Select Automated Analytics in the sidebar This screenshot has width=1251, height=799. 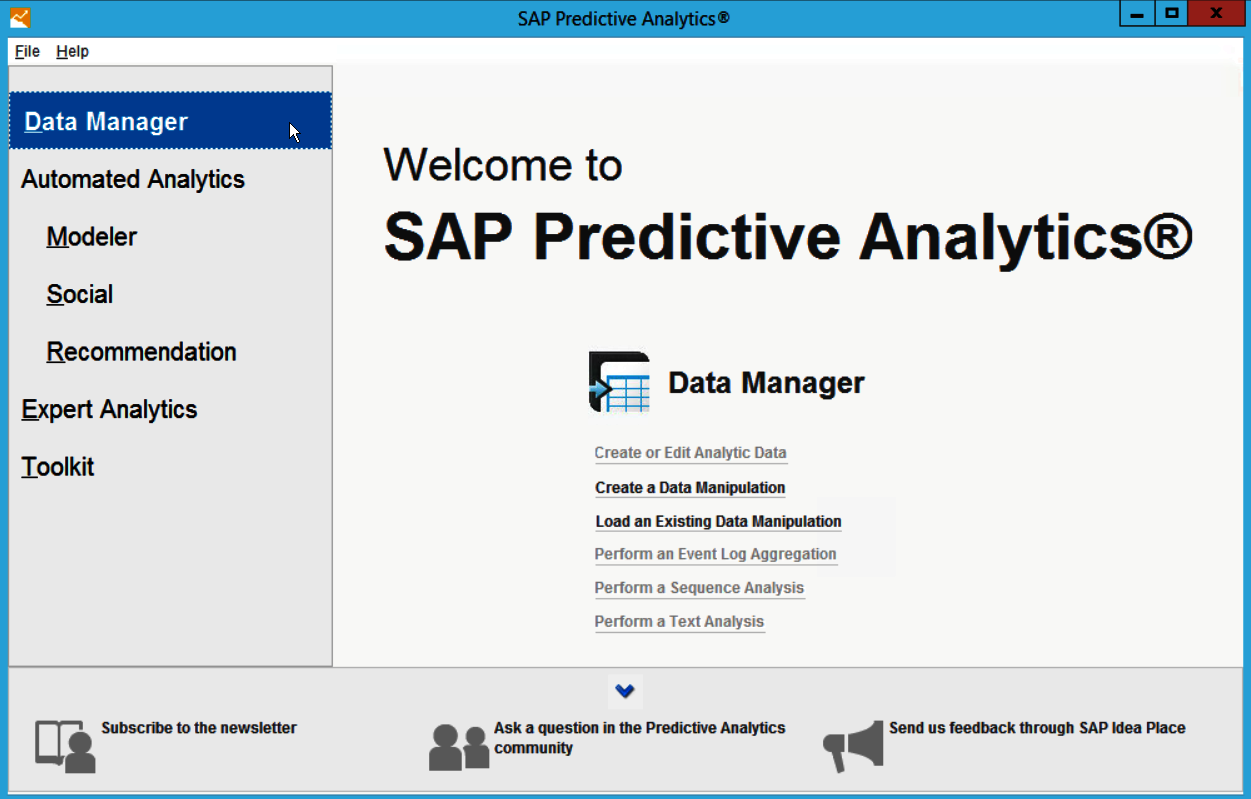pyautogui.click(x=132, y=179)
